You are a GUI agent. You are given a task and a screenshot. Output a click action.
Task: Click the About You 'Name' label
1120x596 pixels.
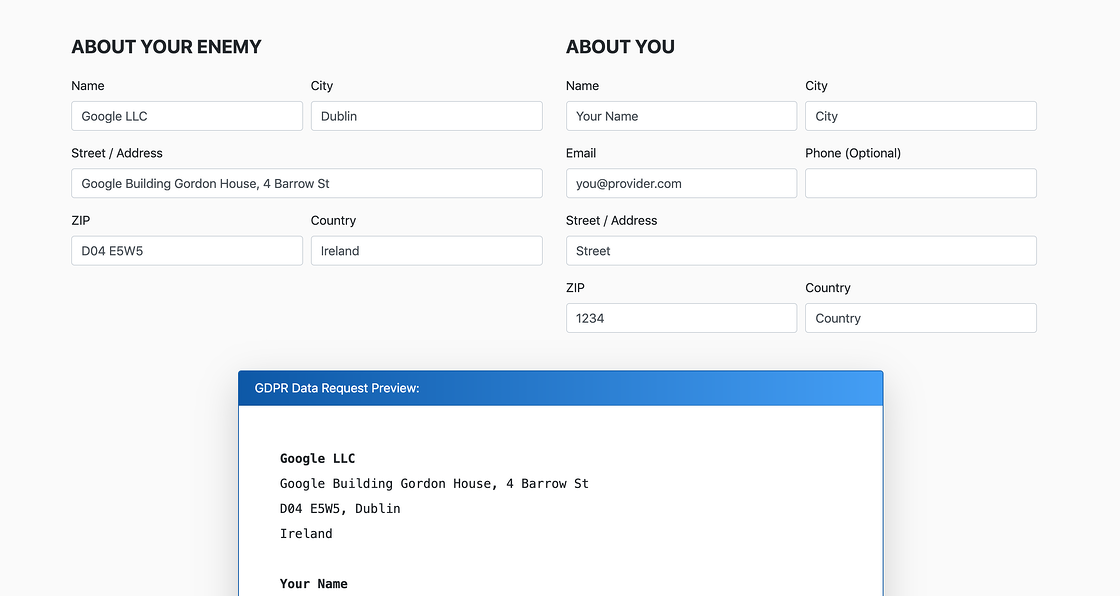coord(582,86)
